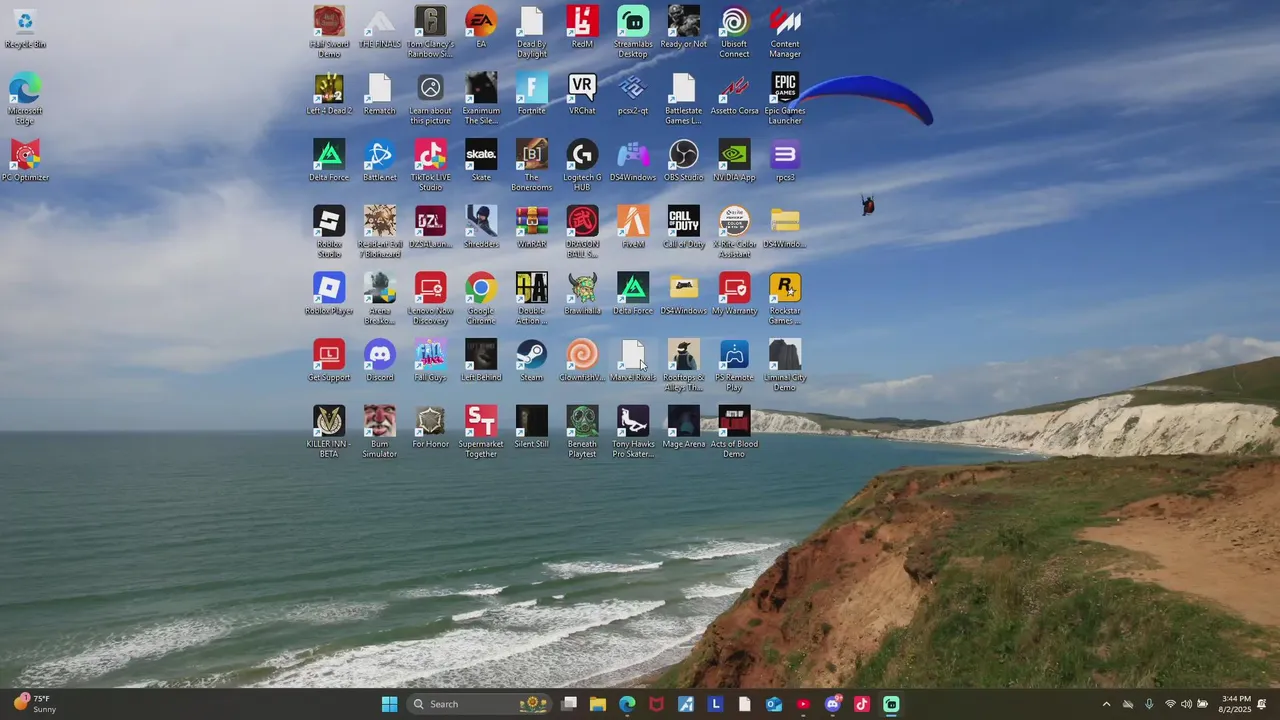Select the Google Chrome desktop icon
This screenshot has width=1280, height=720.
481,299
